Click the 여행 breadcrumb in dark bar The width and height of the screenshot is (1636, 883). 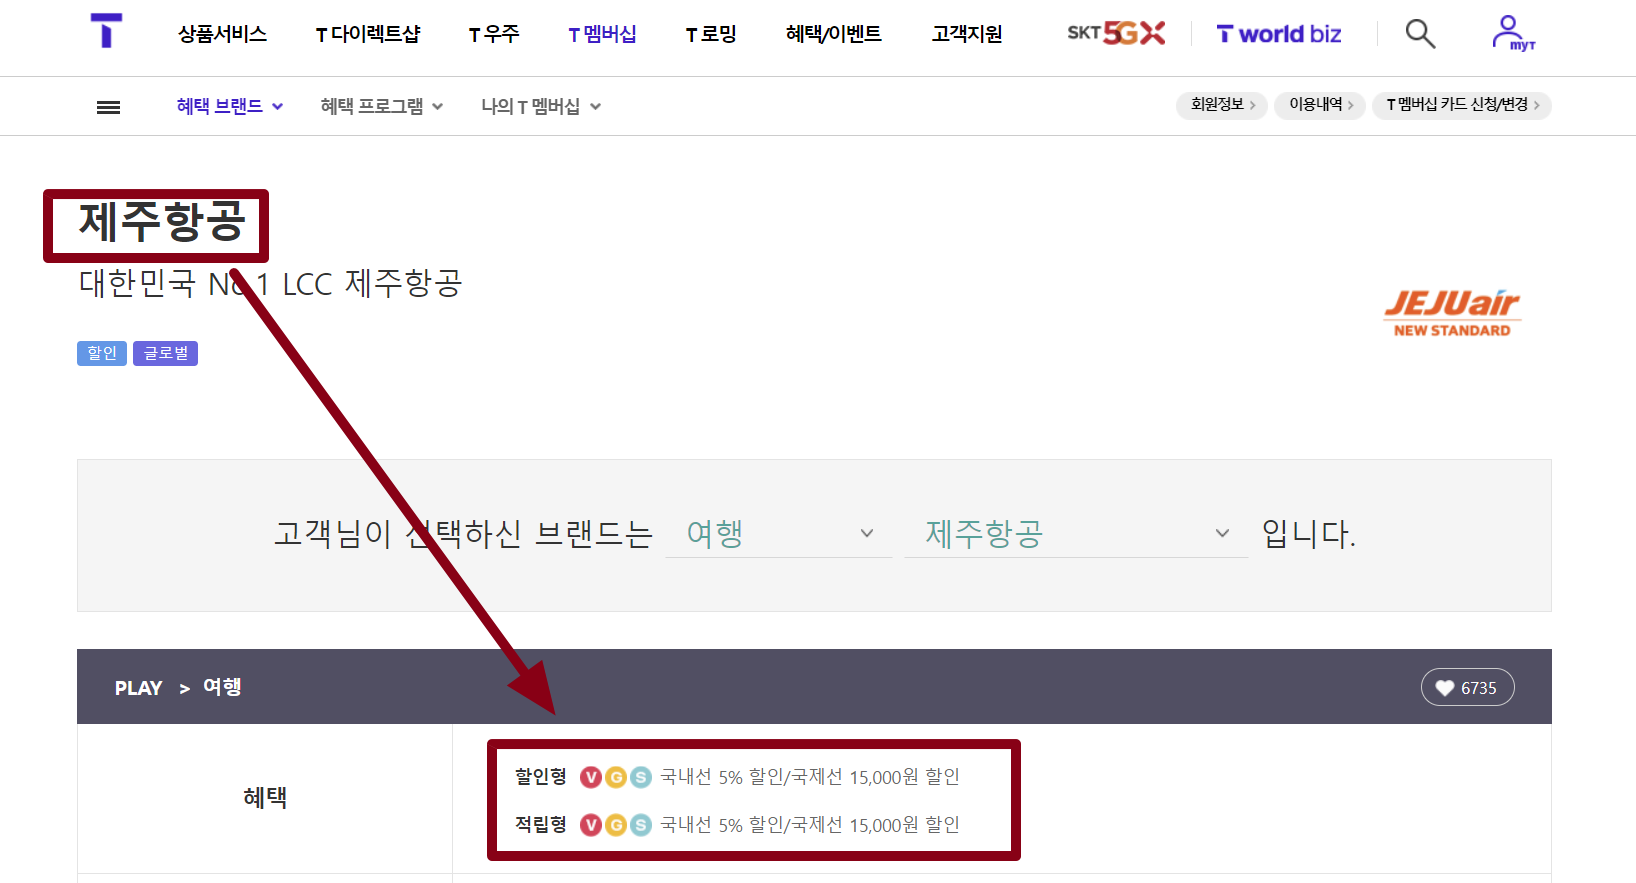pos(222,687)
